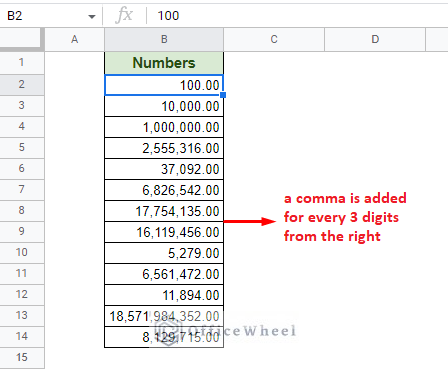Select cell with 1,000,000.00

tap(164, 127)
